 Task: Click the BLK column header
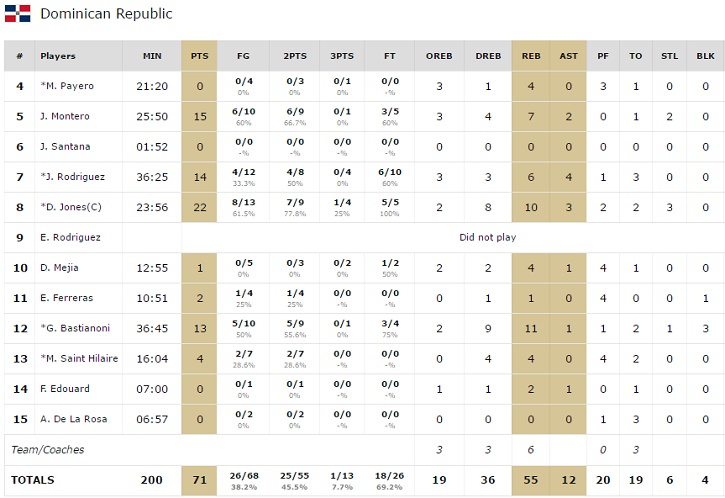click(705, 56)
